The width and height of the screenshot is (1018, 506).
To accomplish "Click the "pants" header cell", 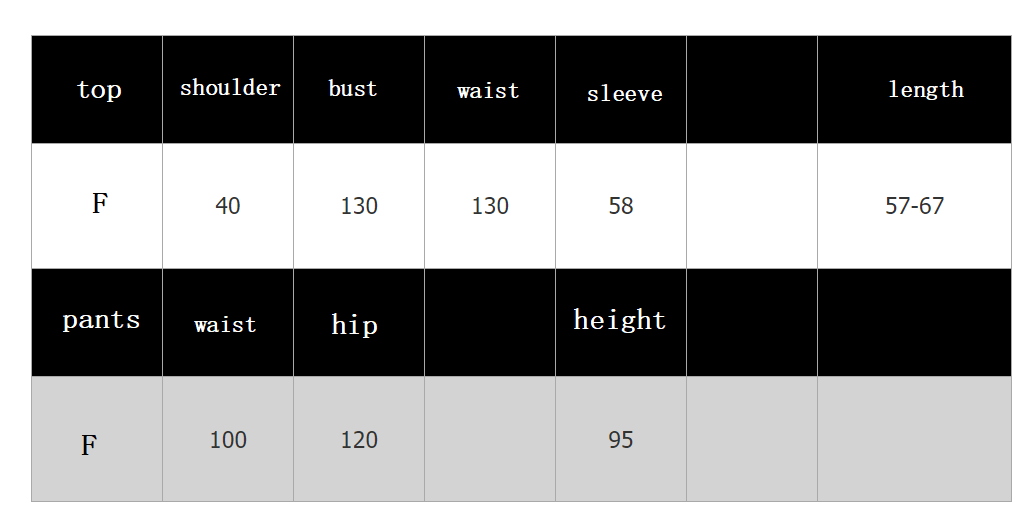I will [101, 320].
